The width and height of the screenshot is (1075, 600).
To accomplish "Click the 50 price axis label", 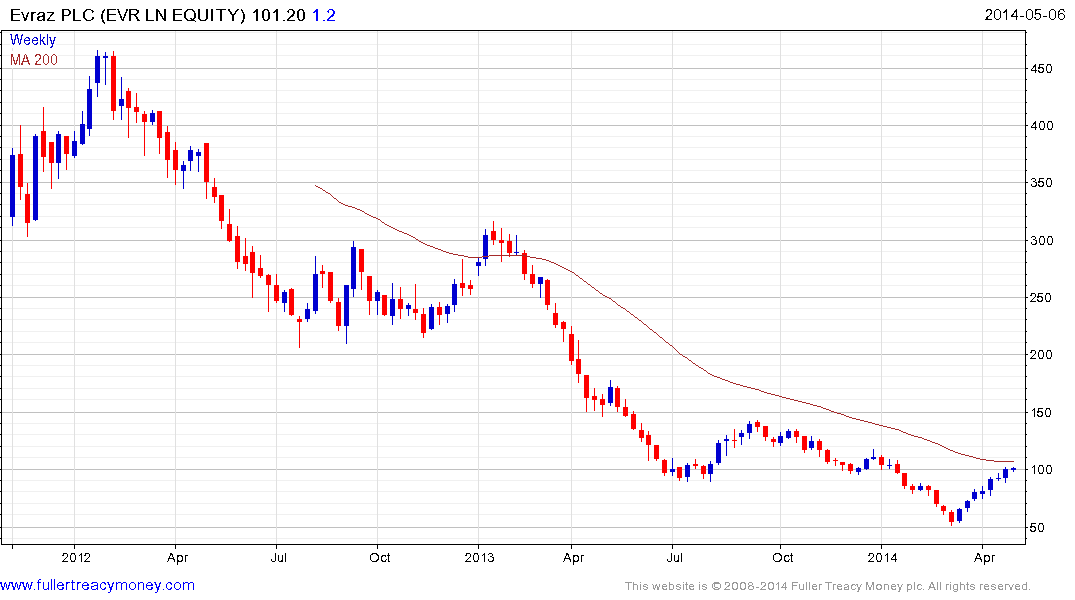I will [x=1038, y=527].
